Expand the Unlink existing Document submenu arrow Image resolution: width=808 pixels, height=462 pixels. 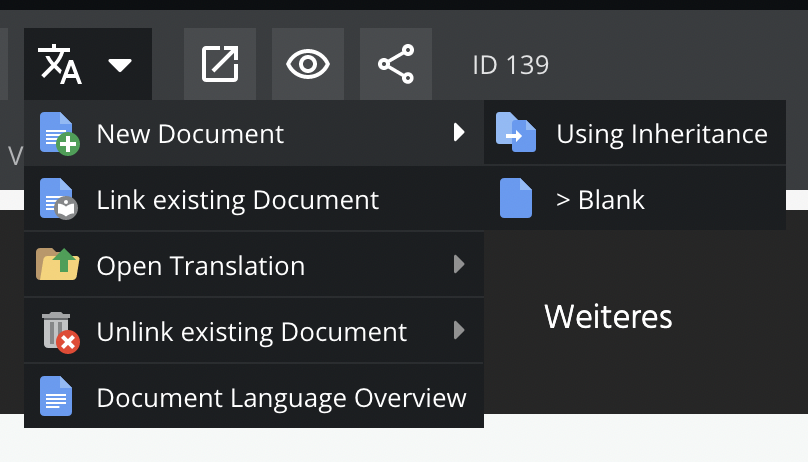[x=459, y=330]
